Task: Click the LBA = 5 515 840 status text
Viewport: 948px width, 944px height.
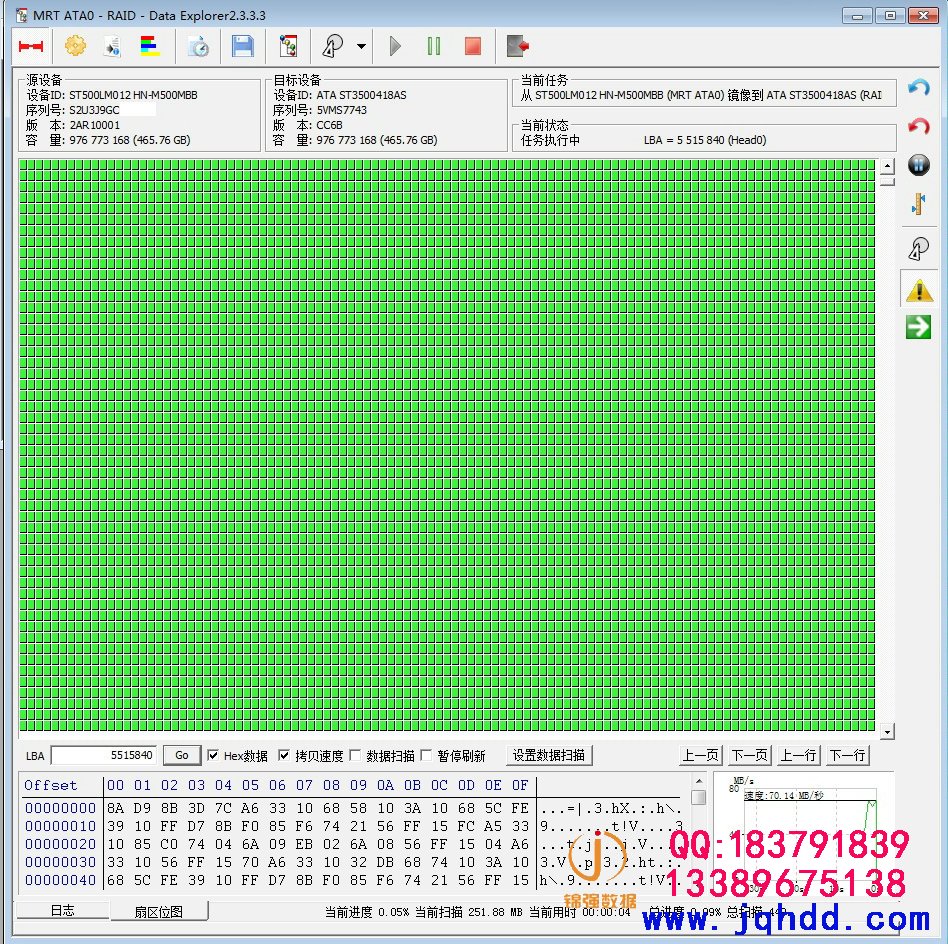Action: pos(705,140)
